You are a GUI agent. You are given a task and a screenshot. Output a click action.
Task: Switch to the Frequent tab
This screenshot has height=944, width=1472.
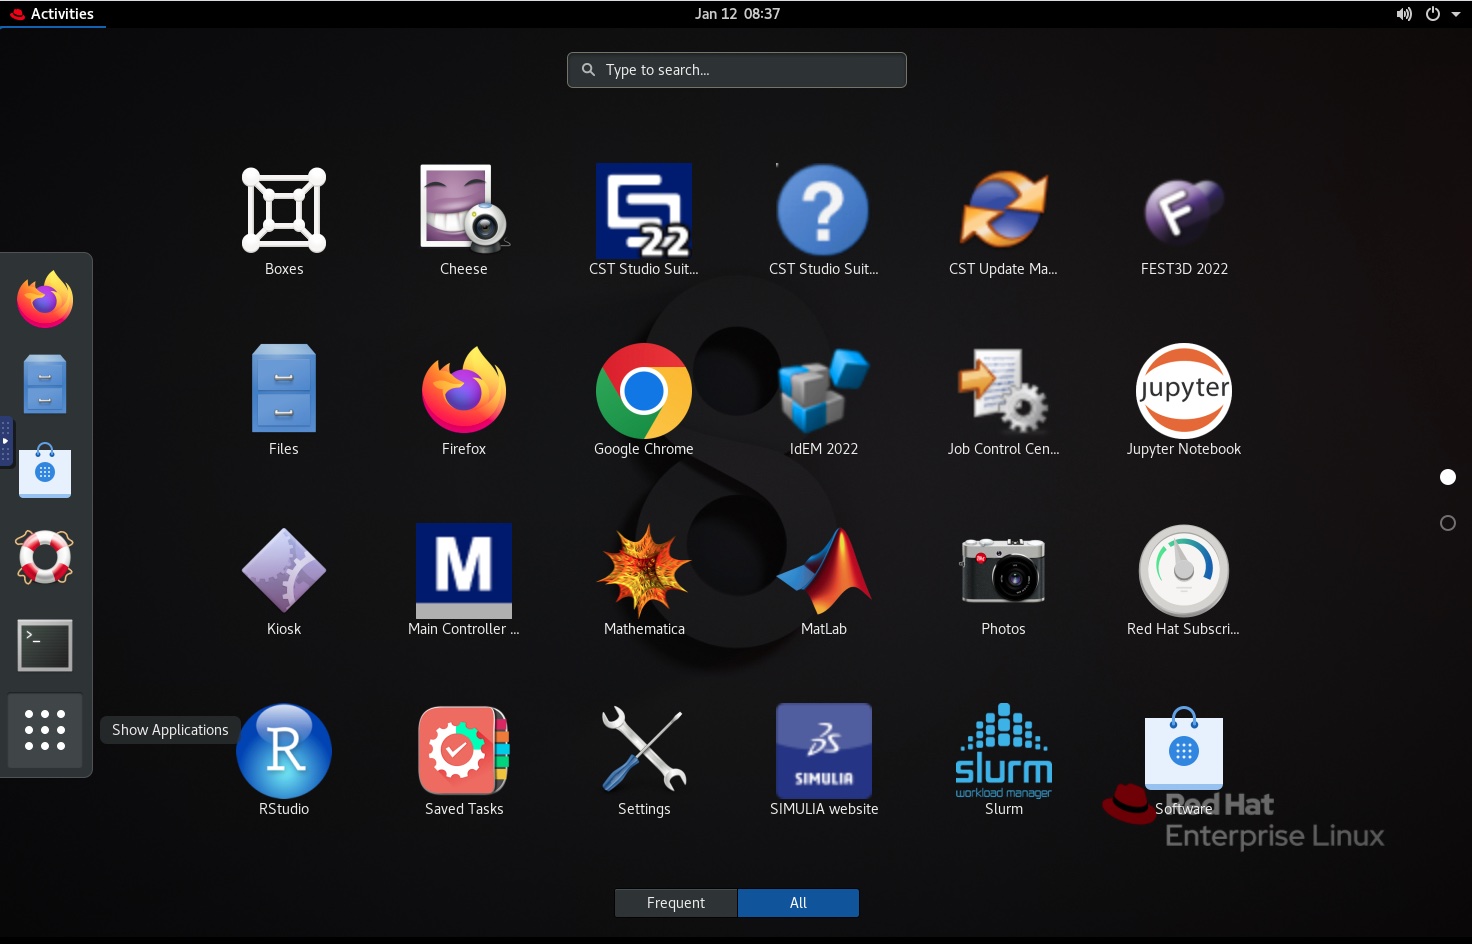pyautogui.click(x=676, y=903)
